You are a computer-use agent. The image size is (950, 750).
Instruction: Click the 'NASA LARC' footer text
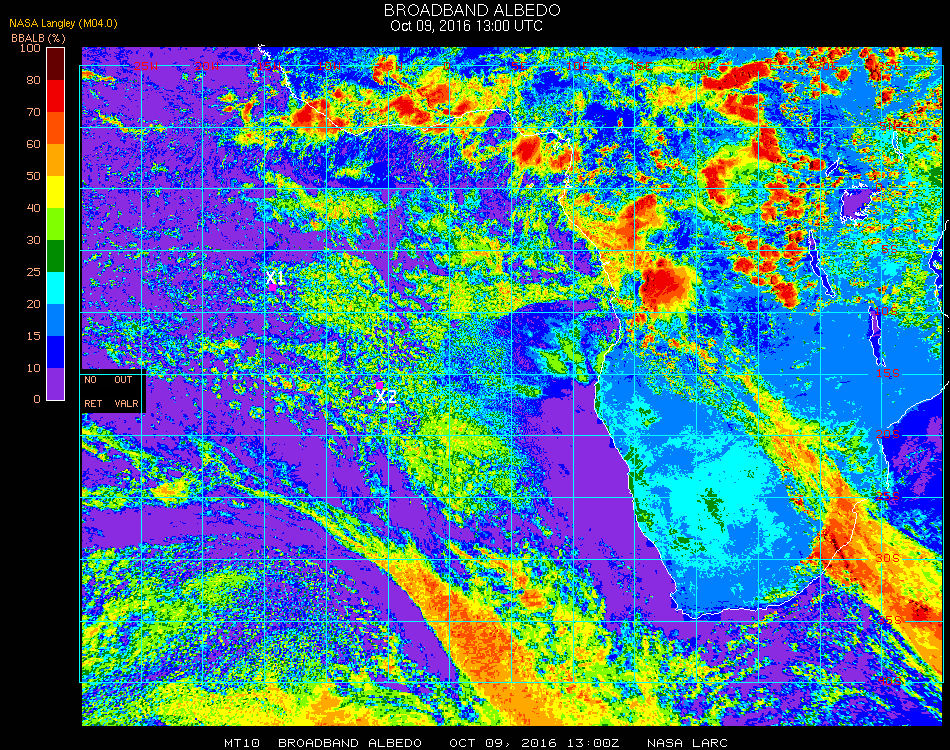click(x=687, y=743)
